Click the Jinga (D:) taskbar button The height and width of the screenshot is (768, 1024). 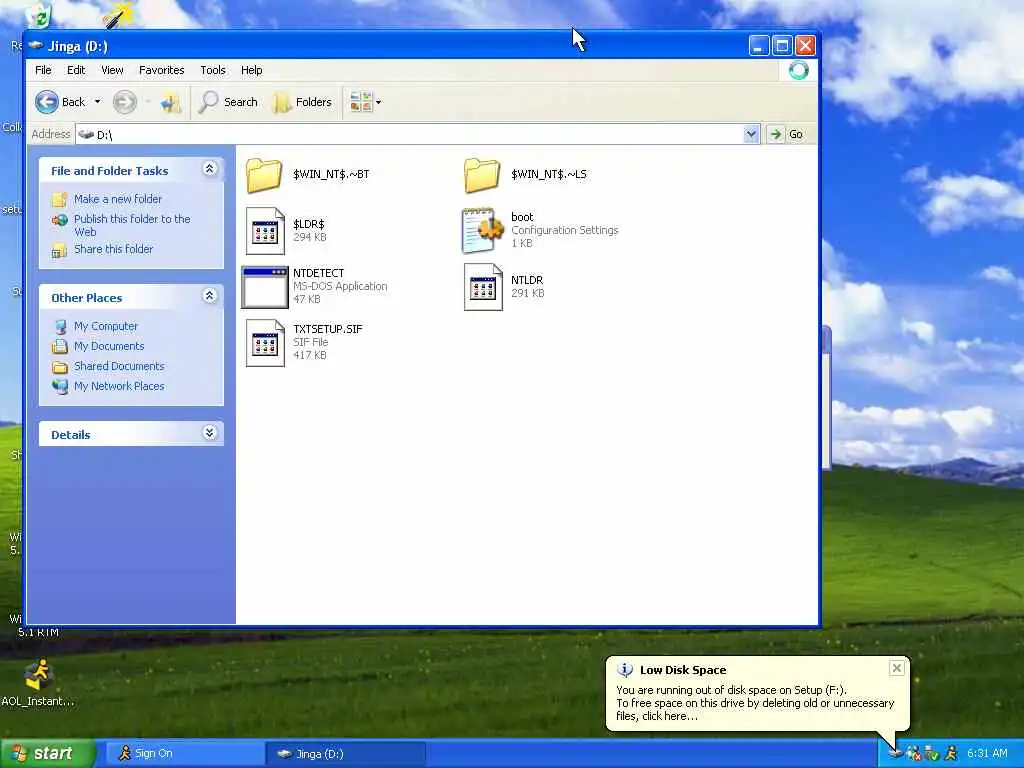tap(345, 754)
